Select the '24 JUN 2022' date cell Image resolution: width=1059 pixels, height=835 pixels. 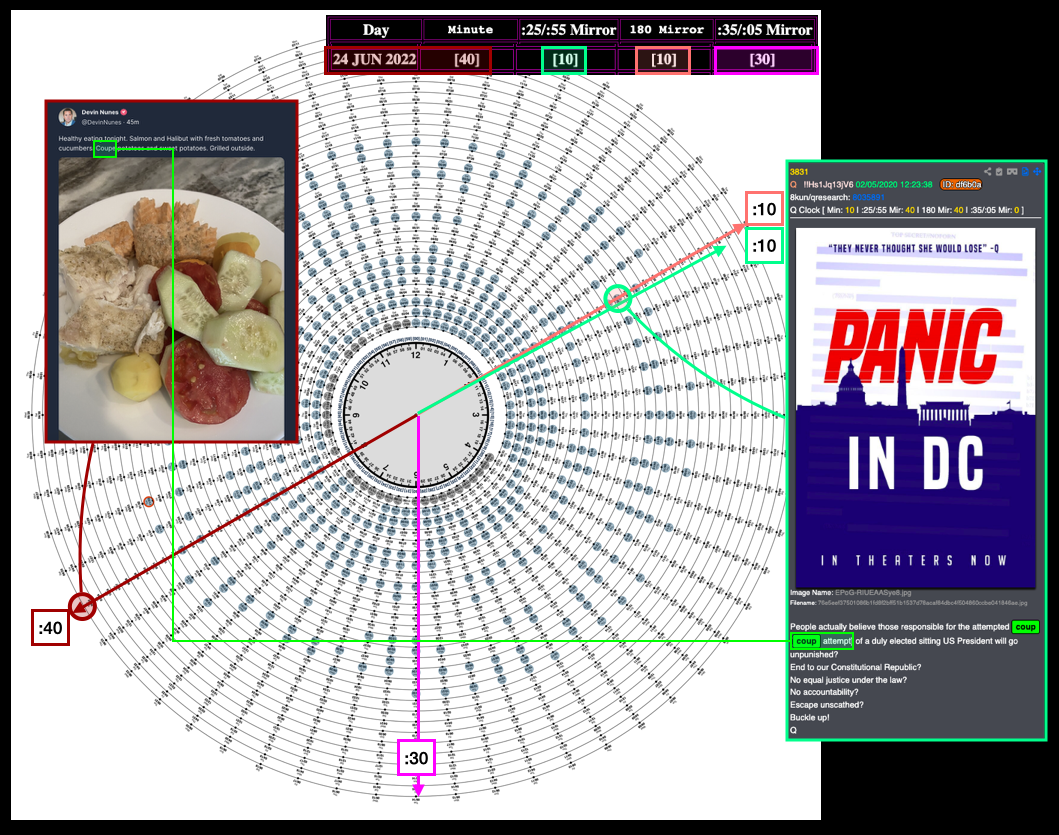point(374,59)
